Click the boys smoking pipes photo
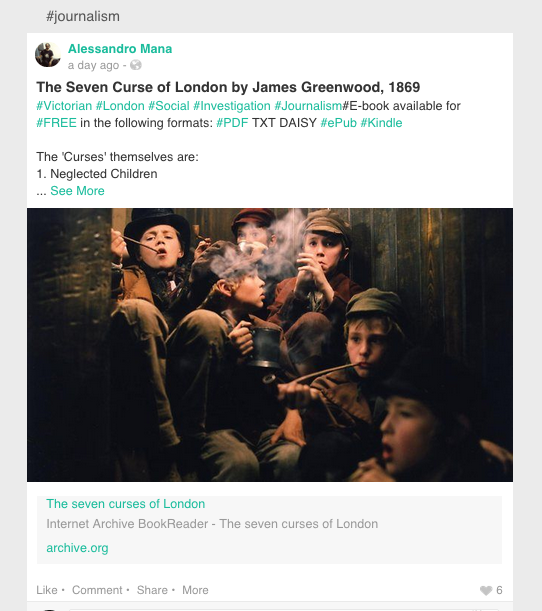The height and width of the screenshot is (611, 542). [270, 345]
